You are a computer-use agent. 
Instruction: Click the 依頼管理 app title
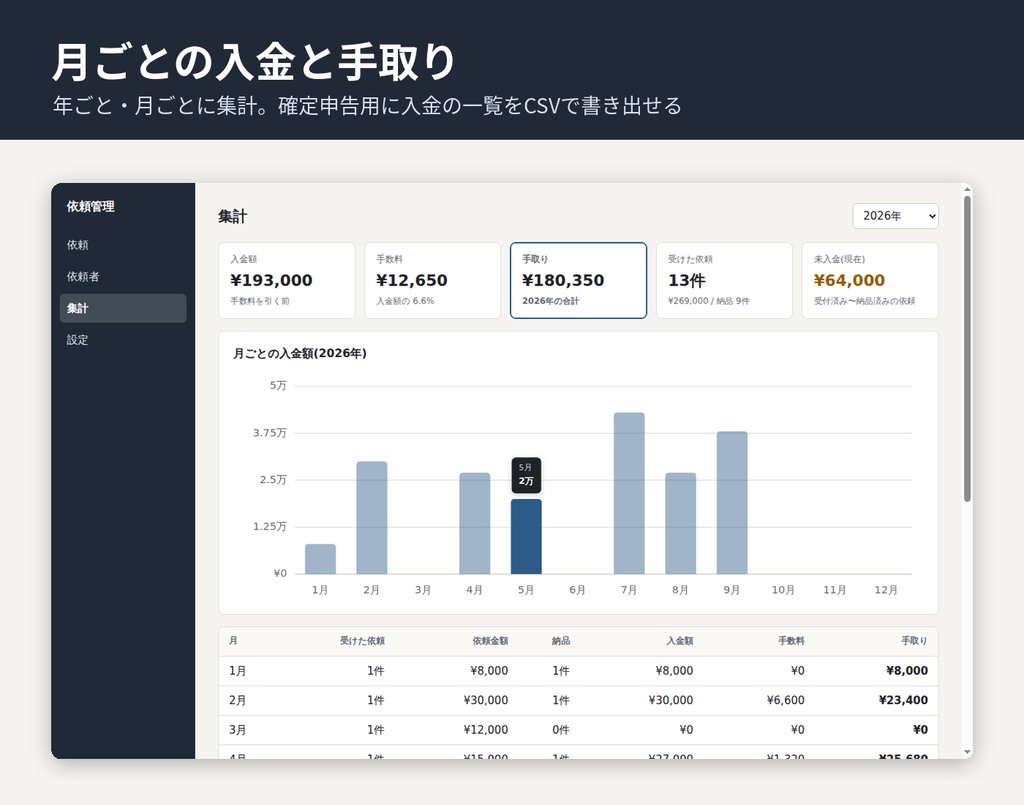point(90,206)
